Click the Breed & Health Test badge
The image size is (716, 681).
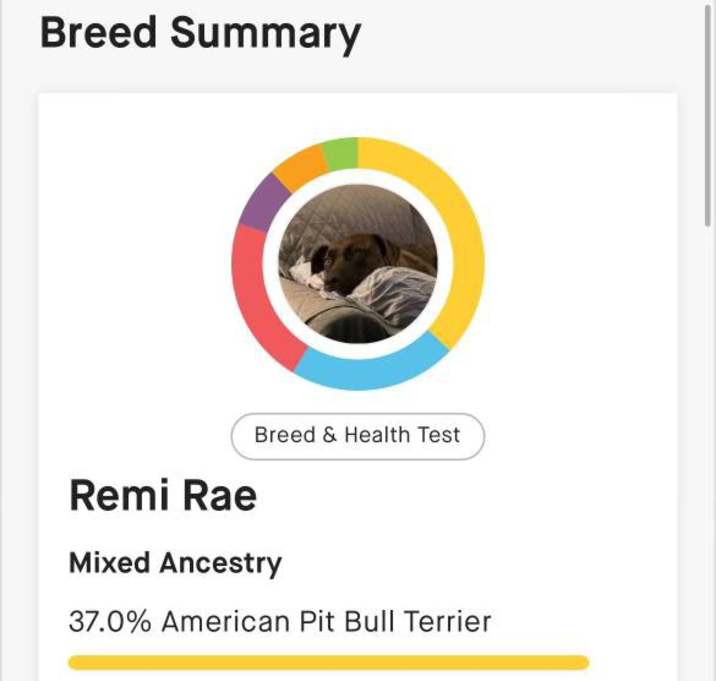358,436
